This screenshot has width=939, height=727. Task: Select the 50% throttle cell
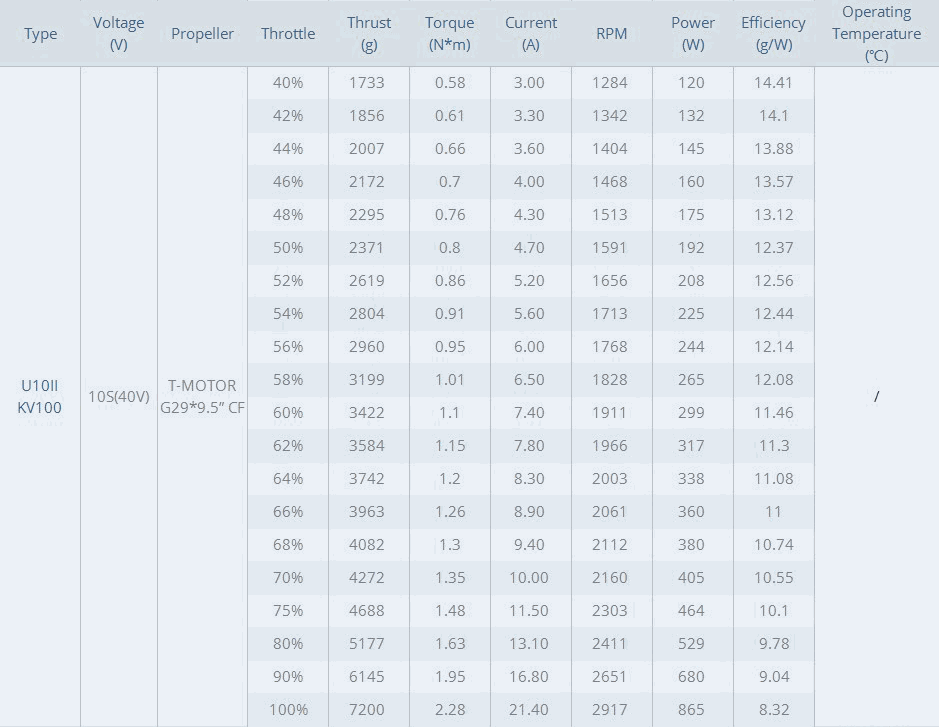click(288, 248)
